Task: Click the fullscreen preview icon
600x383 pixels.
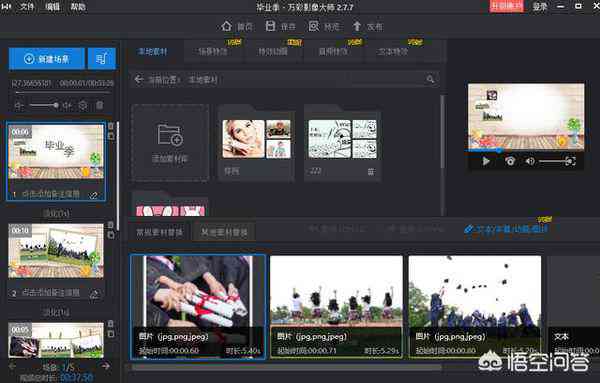Action: tap(570, 161)
